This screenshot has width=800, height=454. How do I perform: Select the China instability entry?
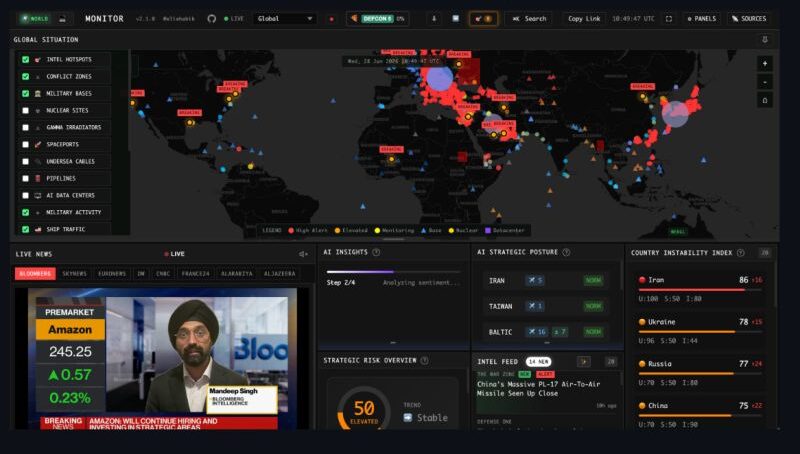click(700, 414)
